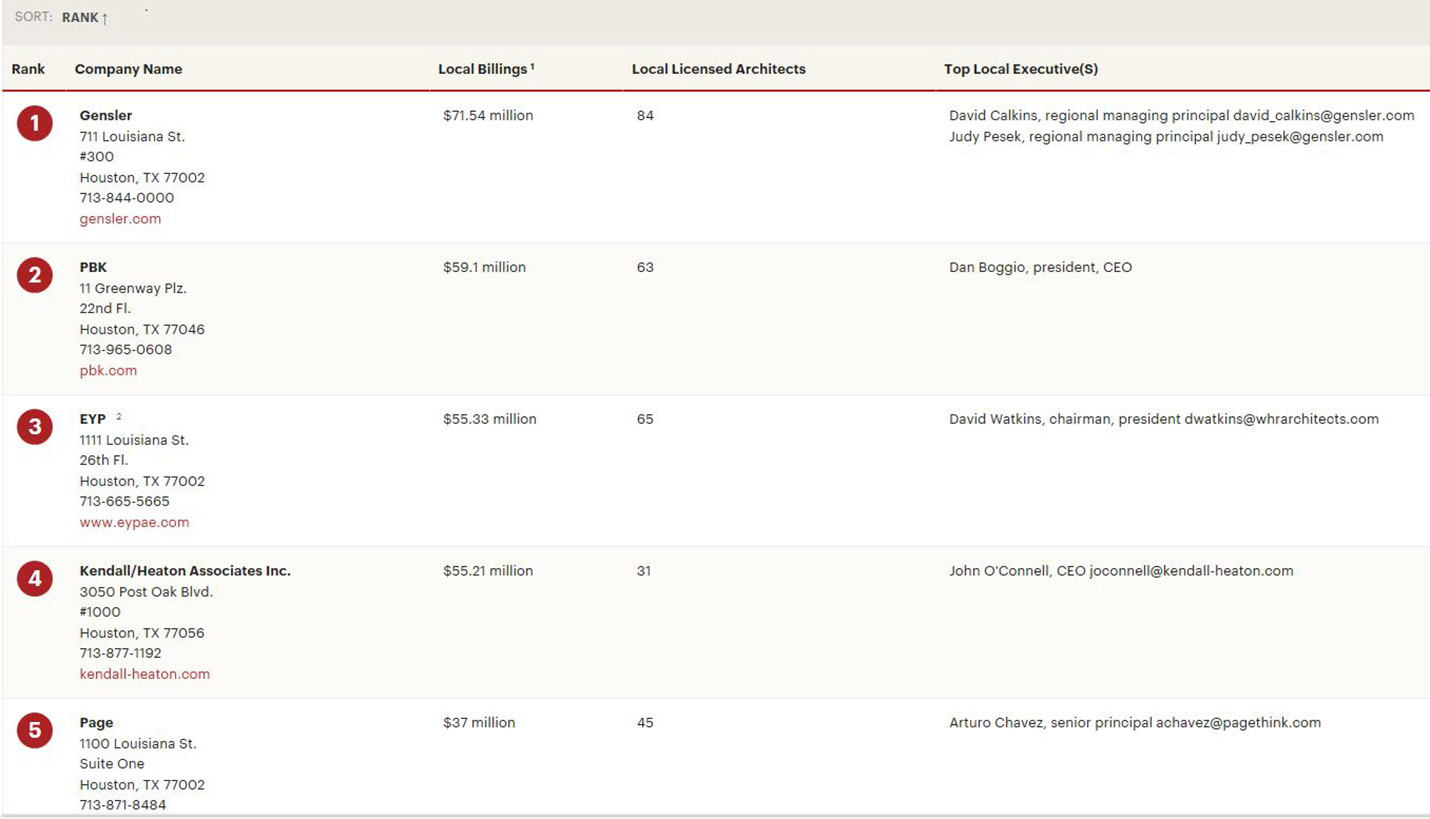Sort by the Rank column header
The image size is (1430, 819).
[x=28, y=69]
